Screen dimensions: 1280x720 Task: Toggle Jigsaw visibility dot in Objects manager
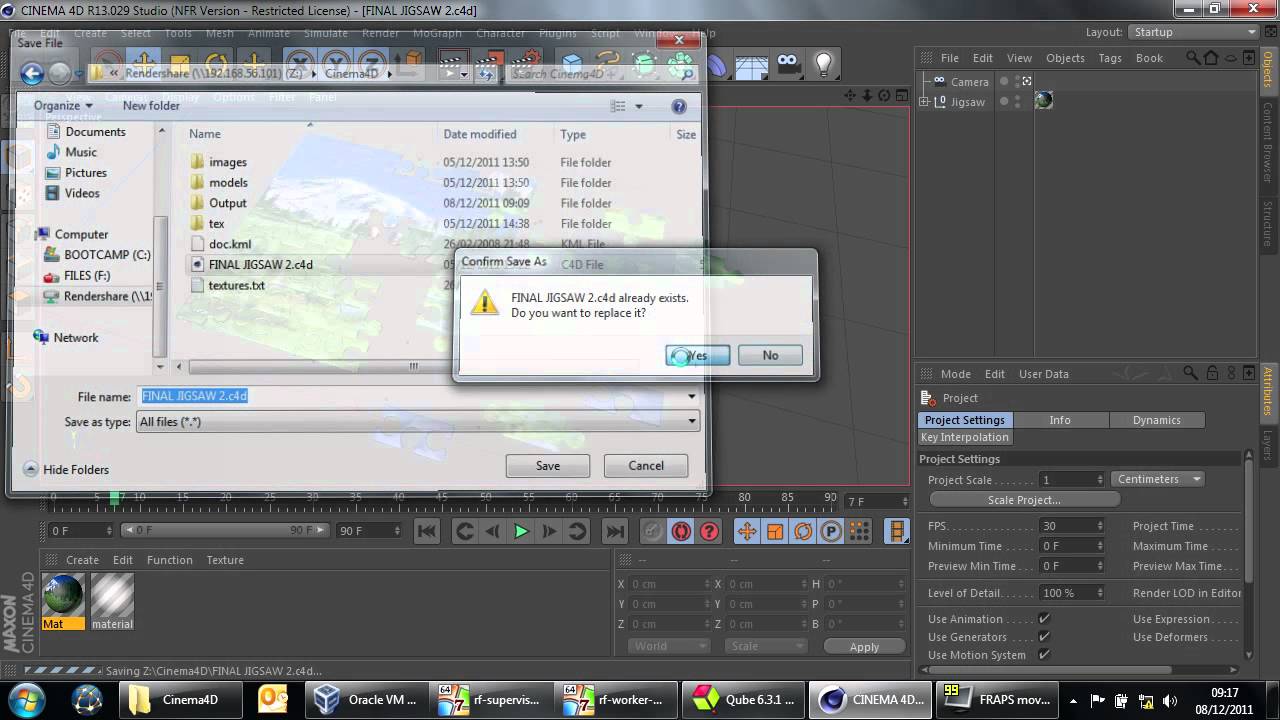1005,101
